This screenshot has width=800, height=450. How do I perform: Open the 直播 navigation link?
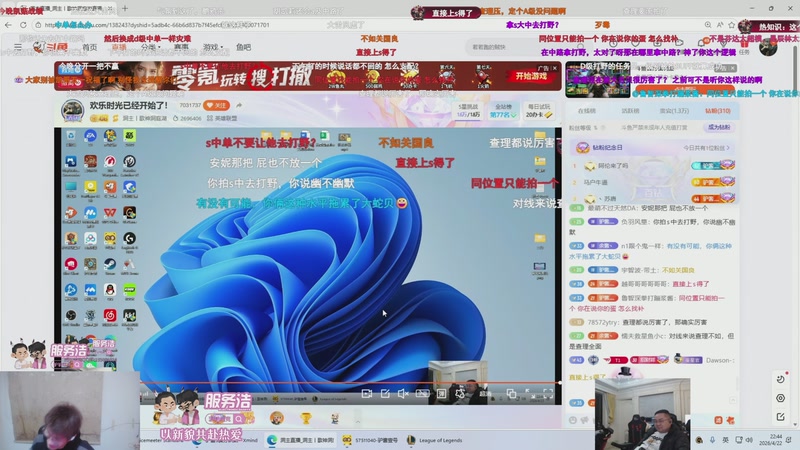pos(119,47)
